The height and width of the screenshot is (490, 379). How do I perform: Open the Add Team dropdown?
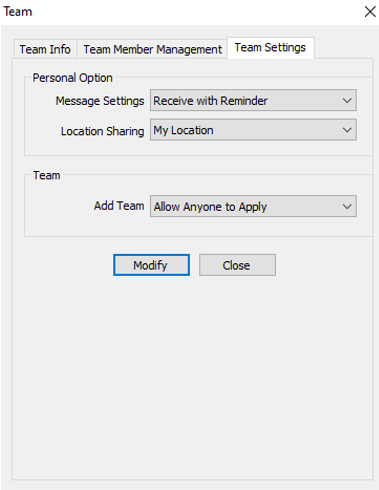pos(253,206)
